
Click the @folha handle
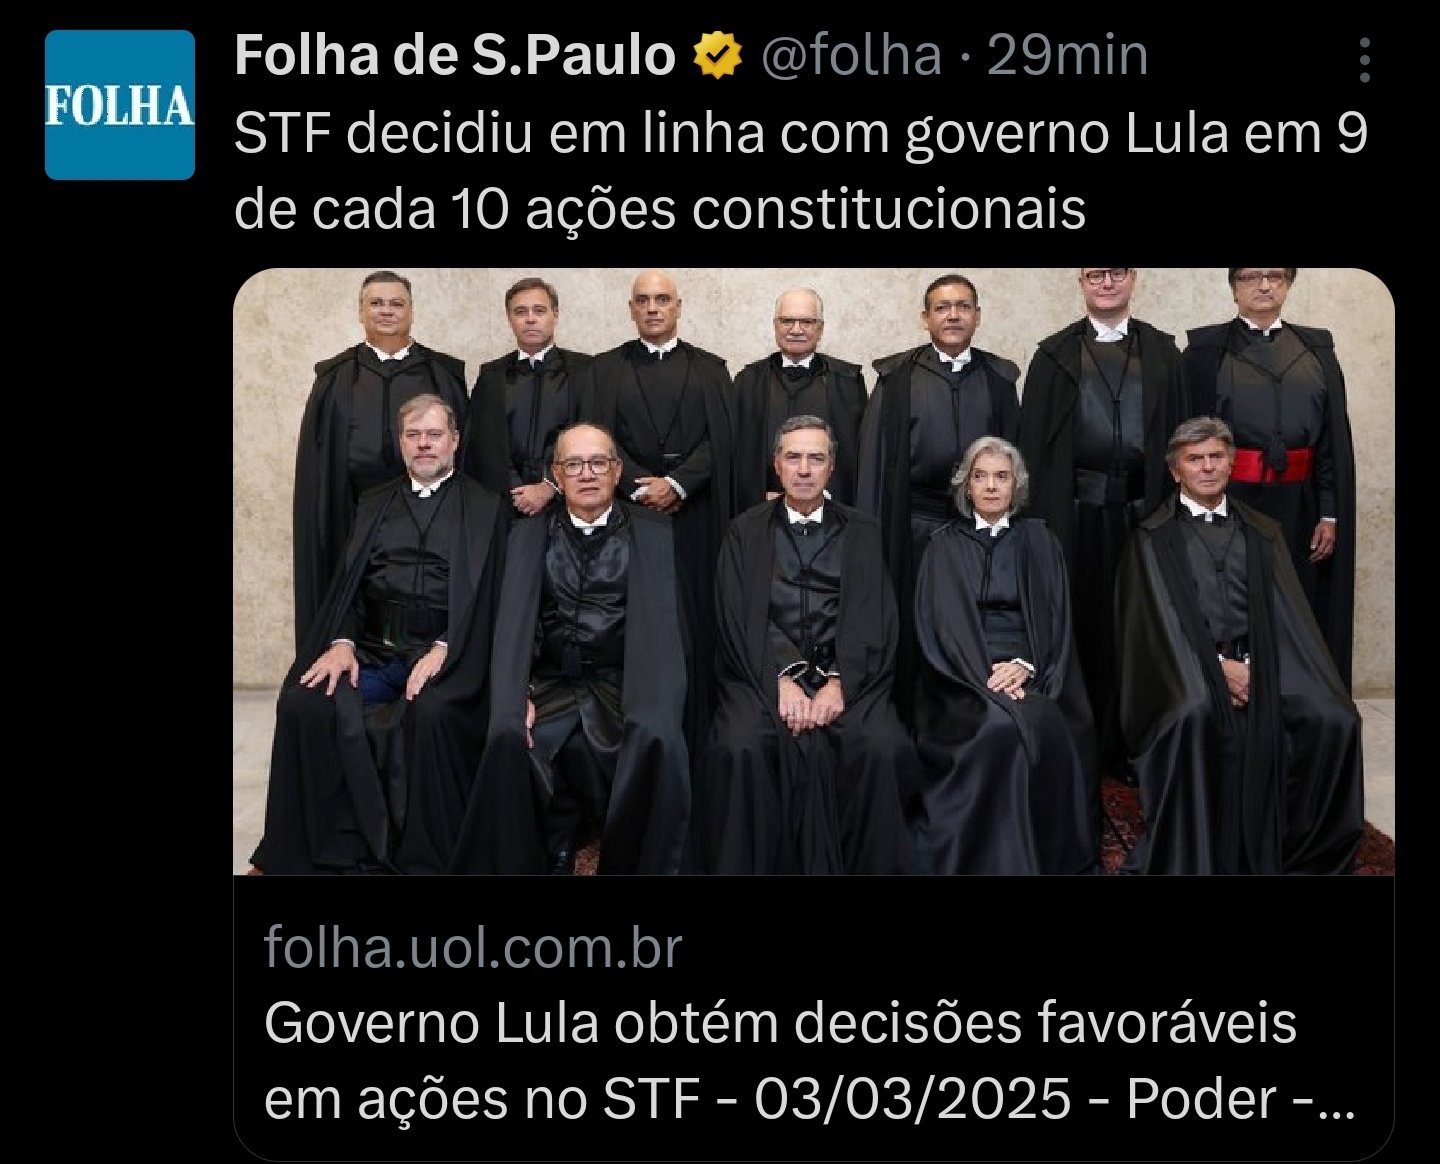point(852,55)
